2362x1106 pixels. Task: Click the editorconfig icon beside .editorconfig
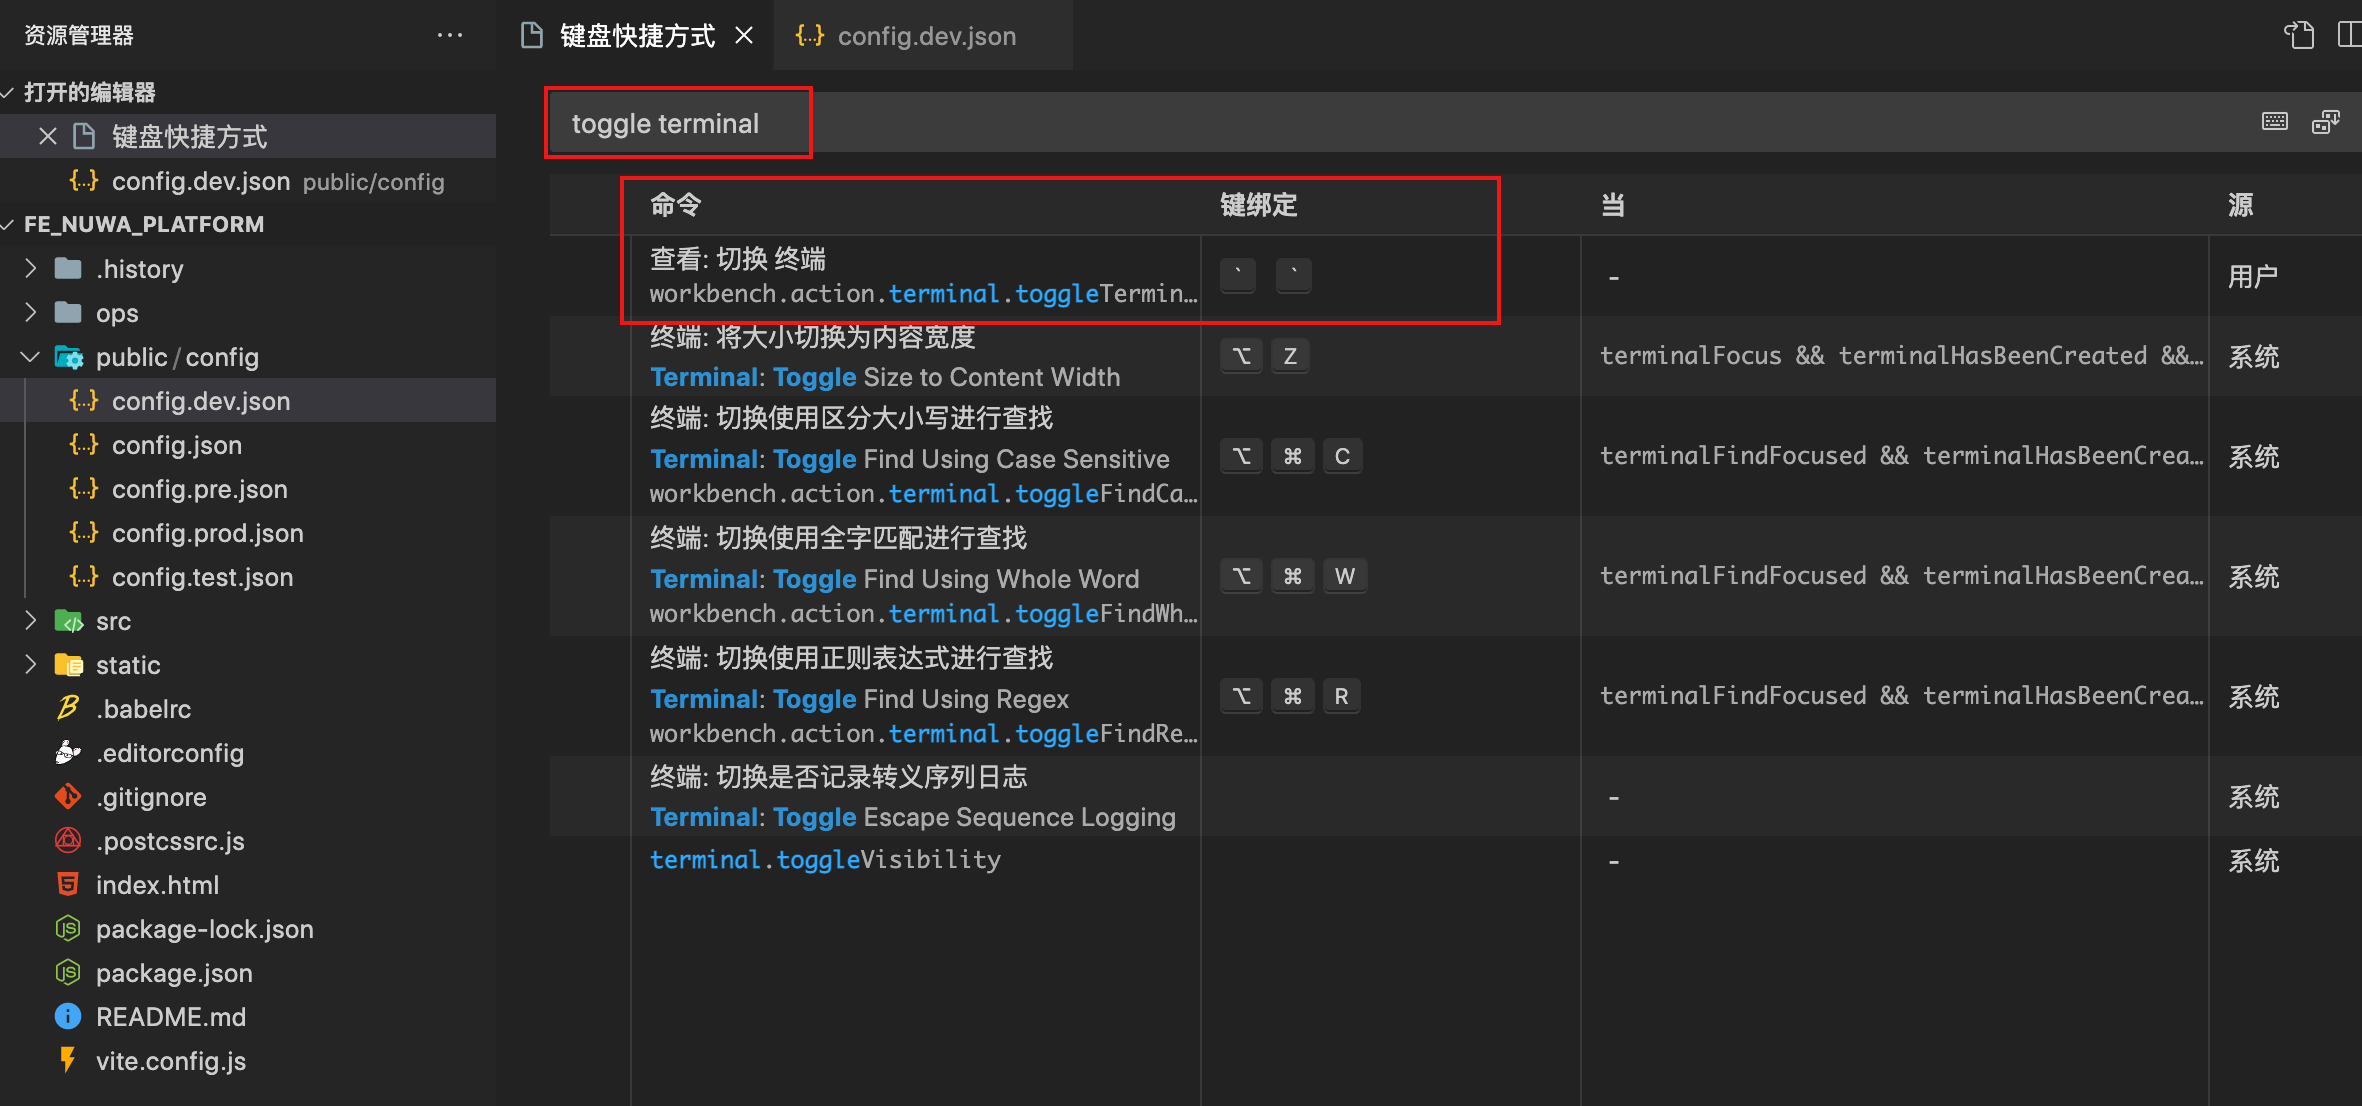pos(68,752)
